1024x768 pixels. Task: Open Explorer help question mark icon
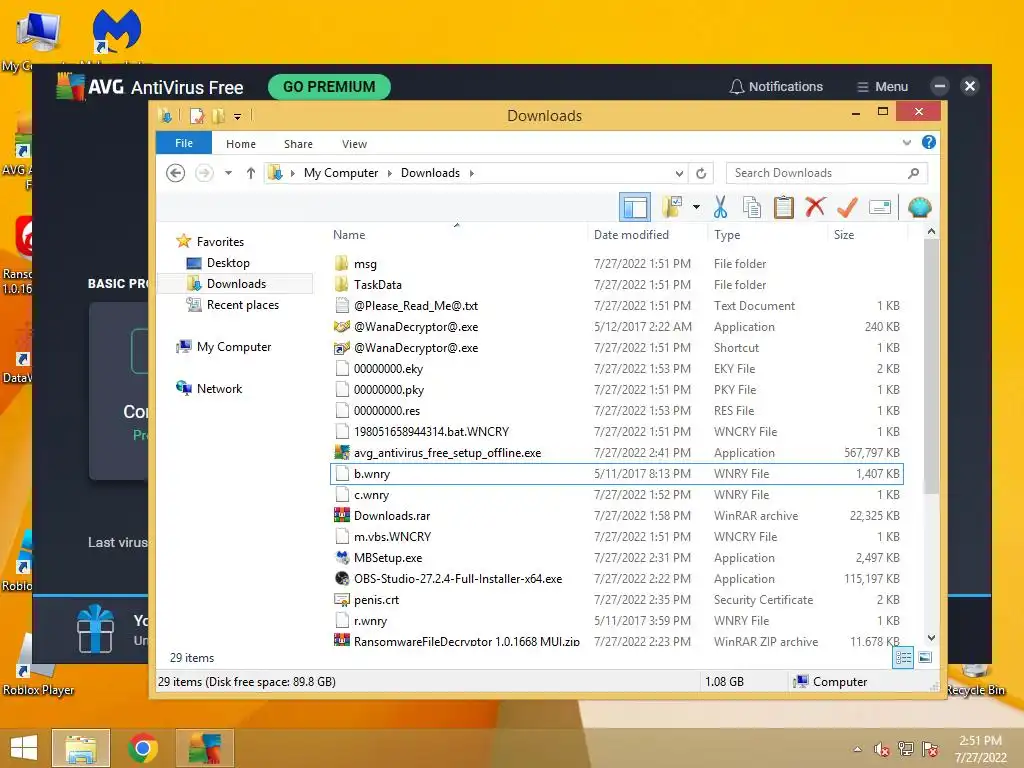(x=929, y=142)
